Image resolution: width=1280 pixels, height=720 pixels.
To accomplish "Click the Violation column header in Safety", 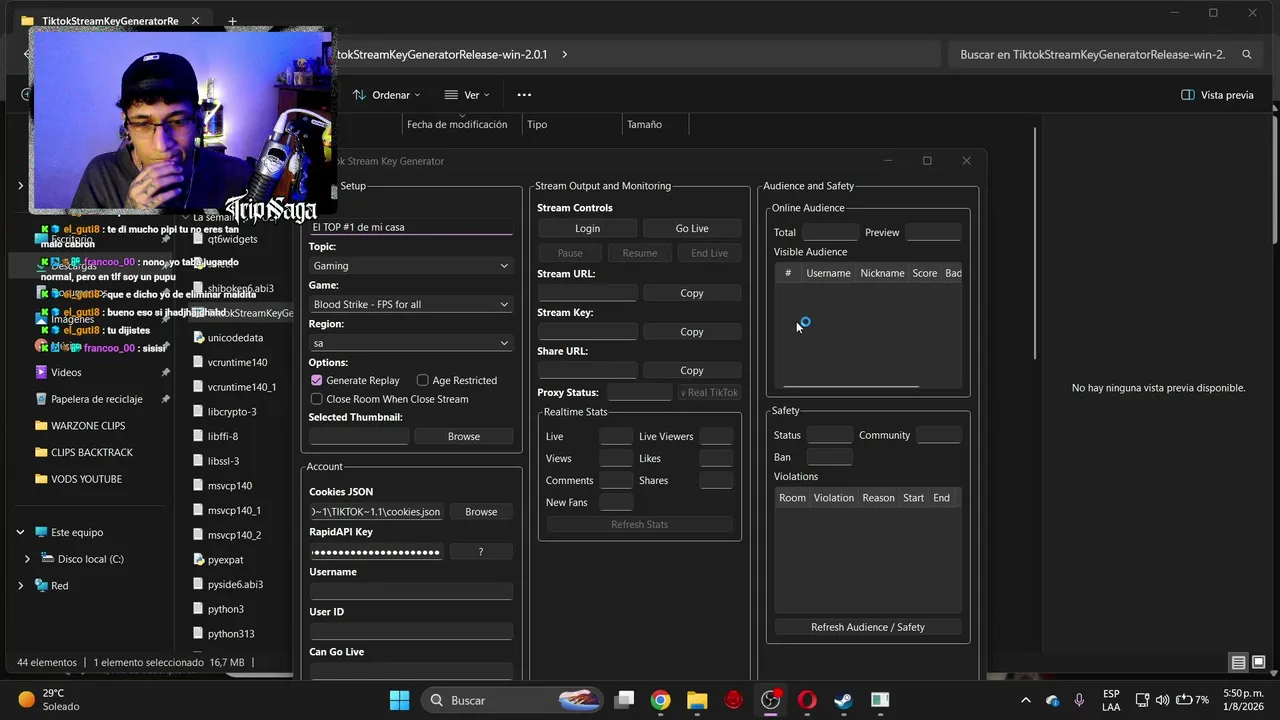I will click(834, 498).
